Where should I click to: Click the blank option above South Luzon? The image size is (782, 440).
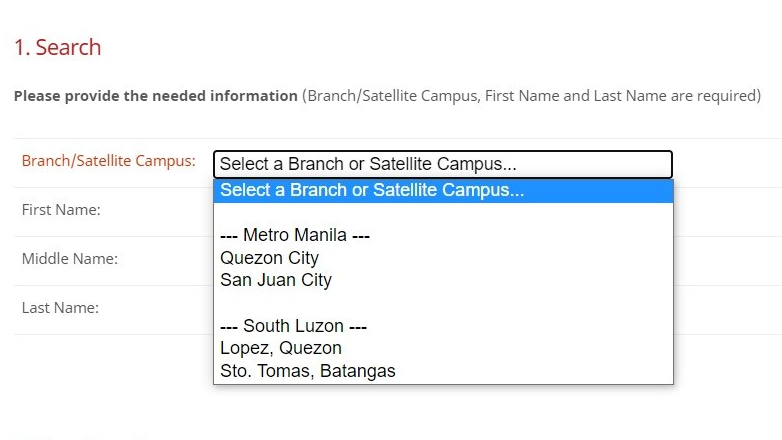click(x=442, y=304)
